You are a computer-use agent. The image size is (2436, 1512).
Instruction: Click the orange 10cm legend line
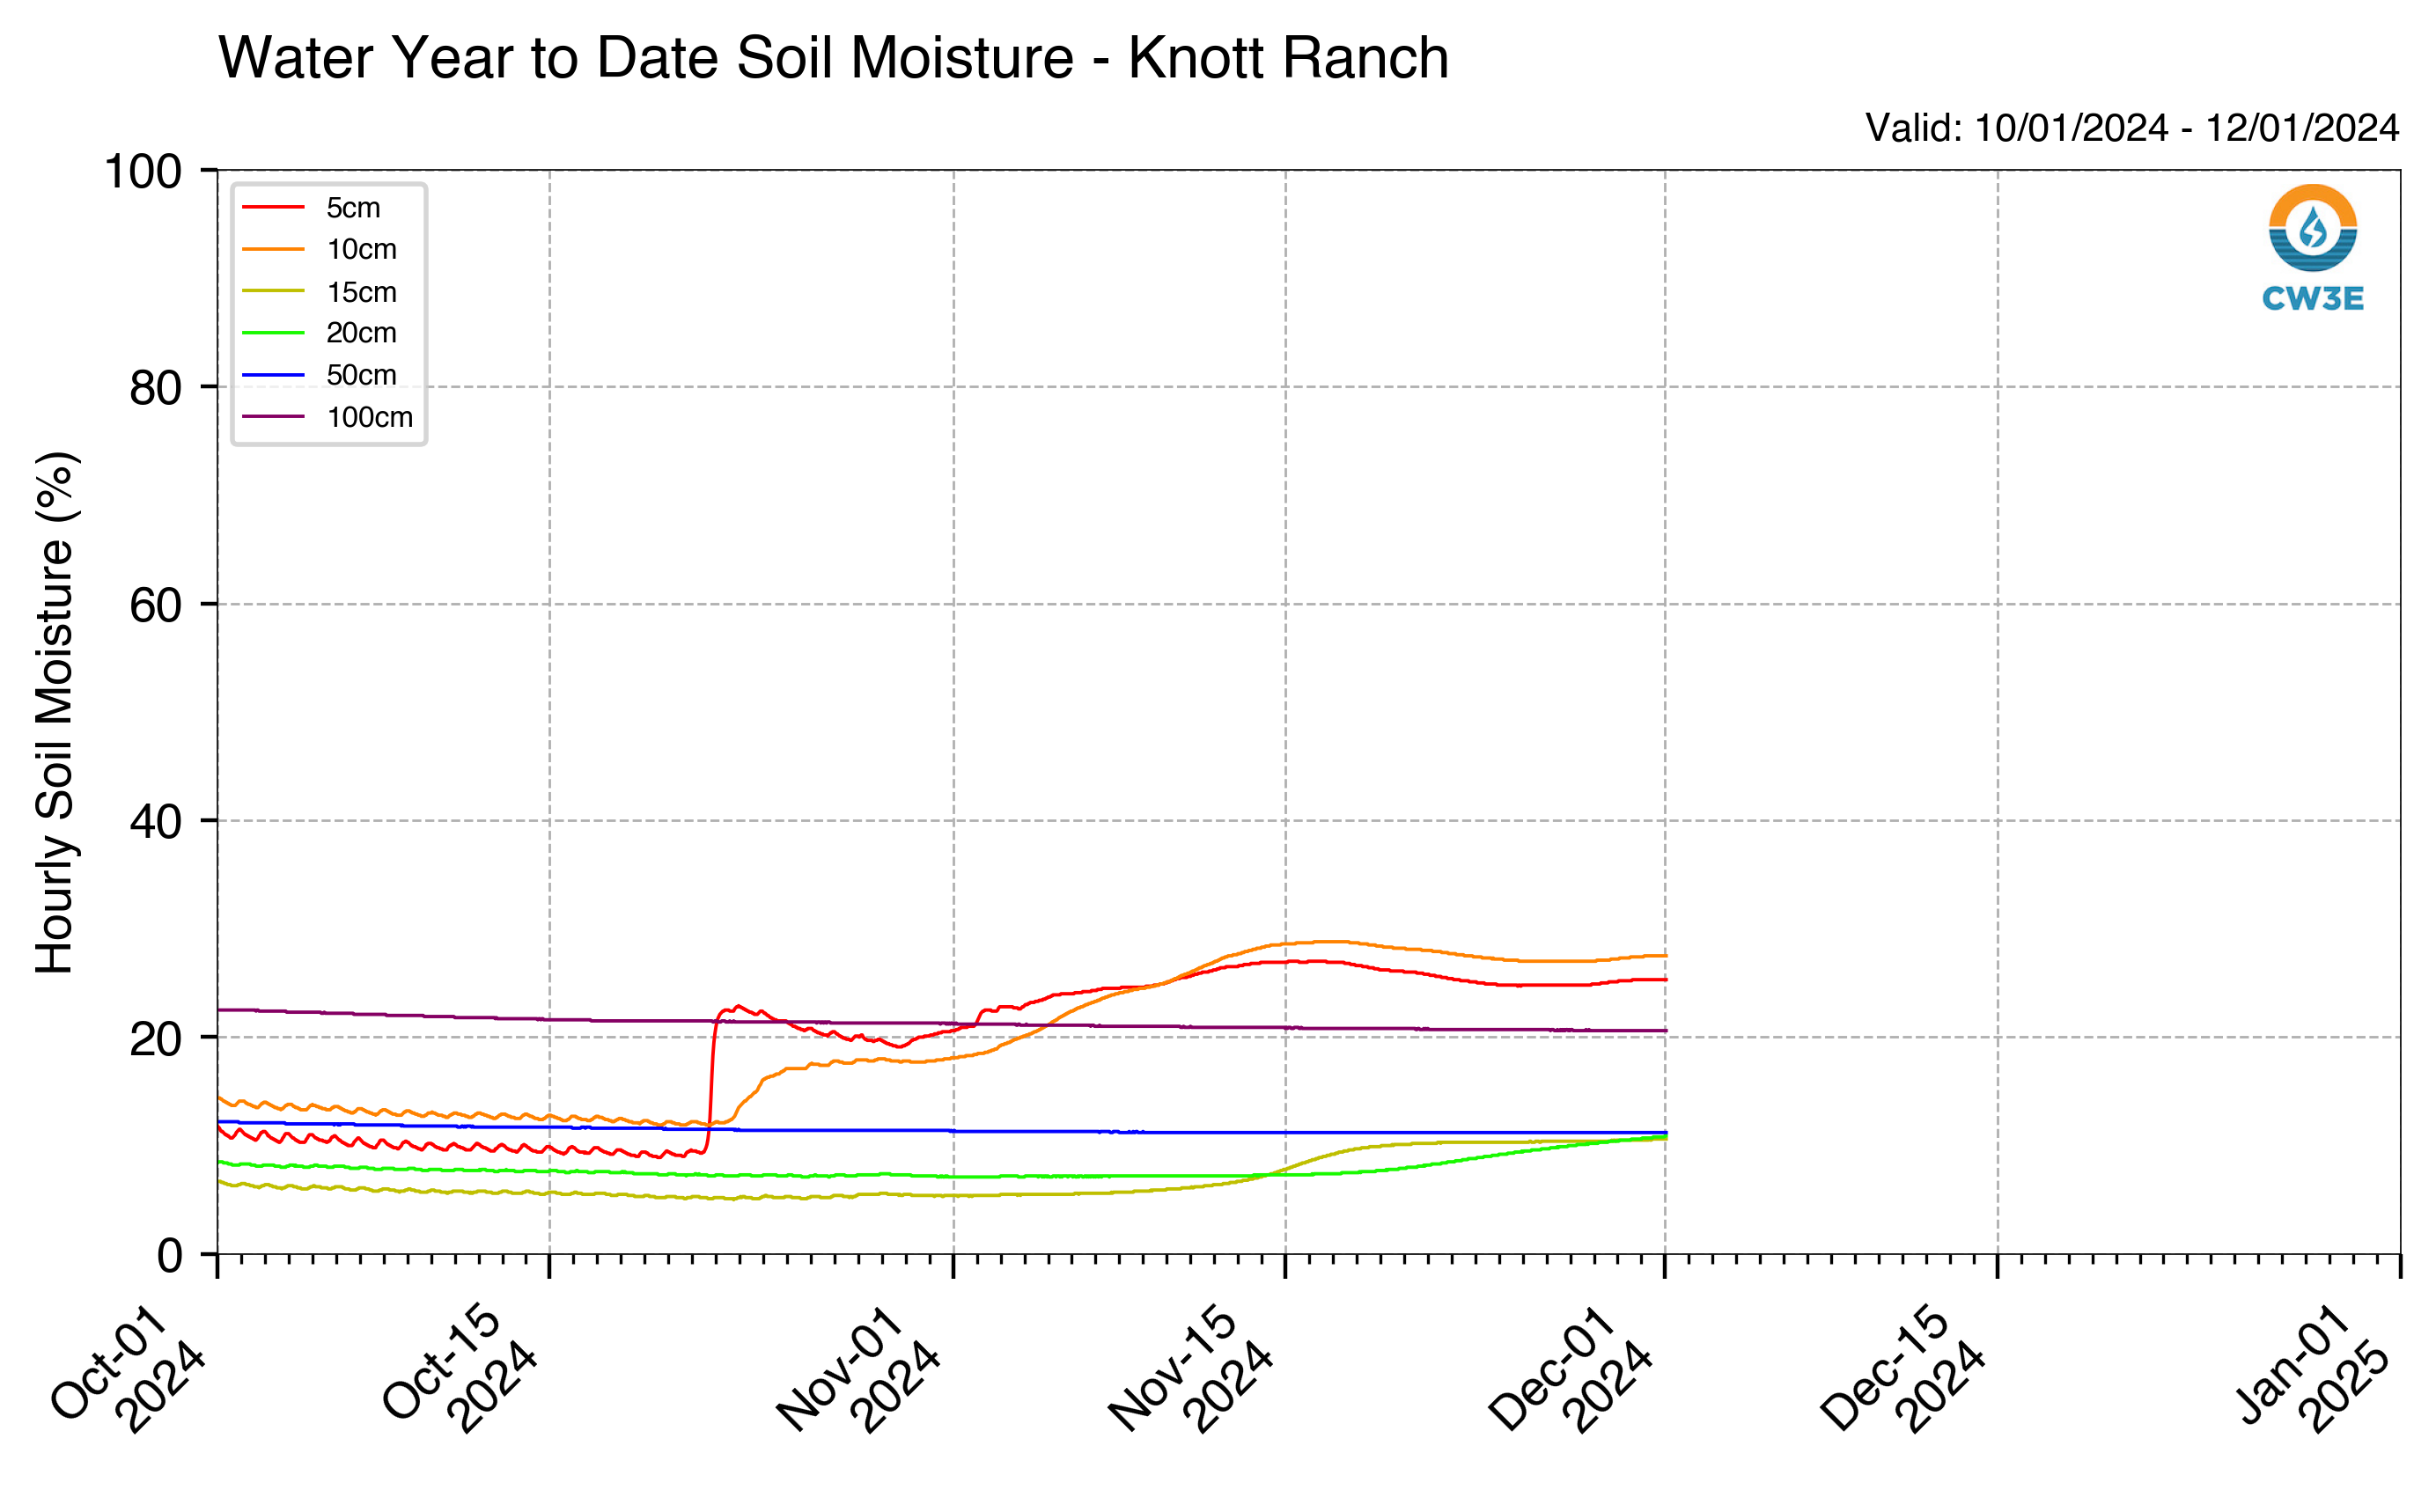272,250
